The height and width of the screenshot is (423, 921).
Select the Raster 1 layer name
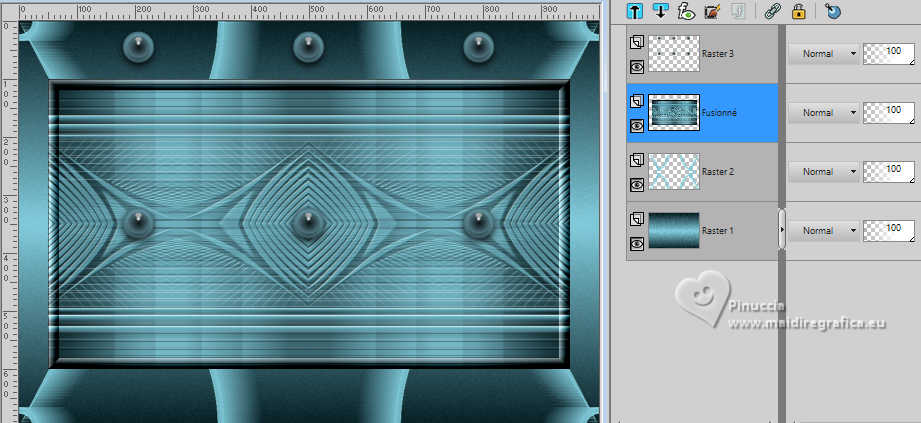[717, 230]
